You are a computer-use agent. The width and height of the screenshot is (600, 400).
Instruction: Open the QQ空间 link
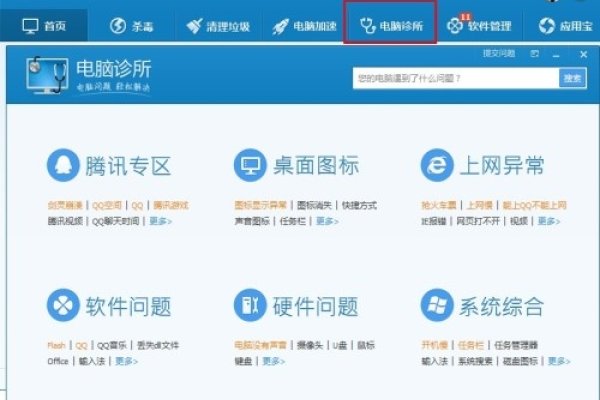point(107,206)
